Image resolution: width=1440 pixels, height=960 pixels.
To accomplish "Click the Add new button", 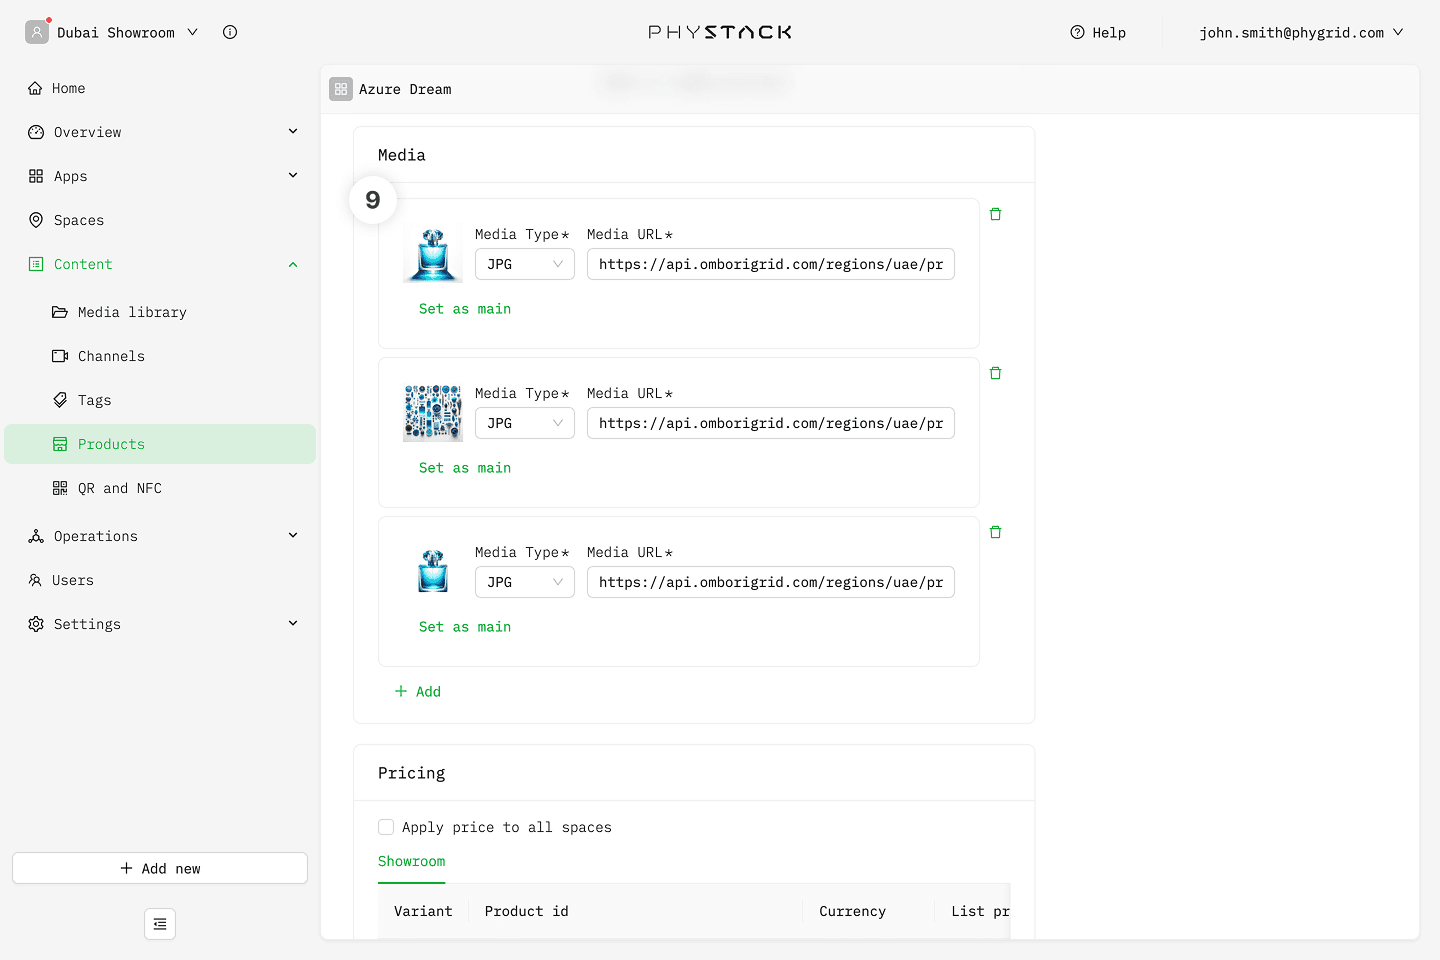I will [x=160, y=868].
